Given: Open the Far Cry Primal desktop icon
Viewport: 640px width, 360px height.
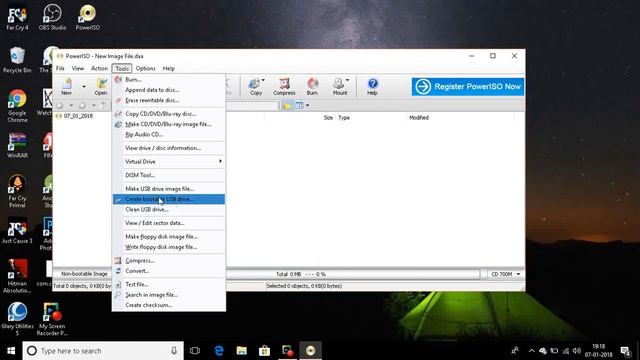Looking at the screenshot, I should 17,192.
